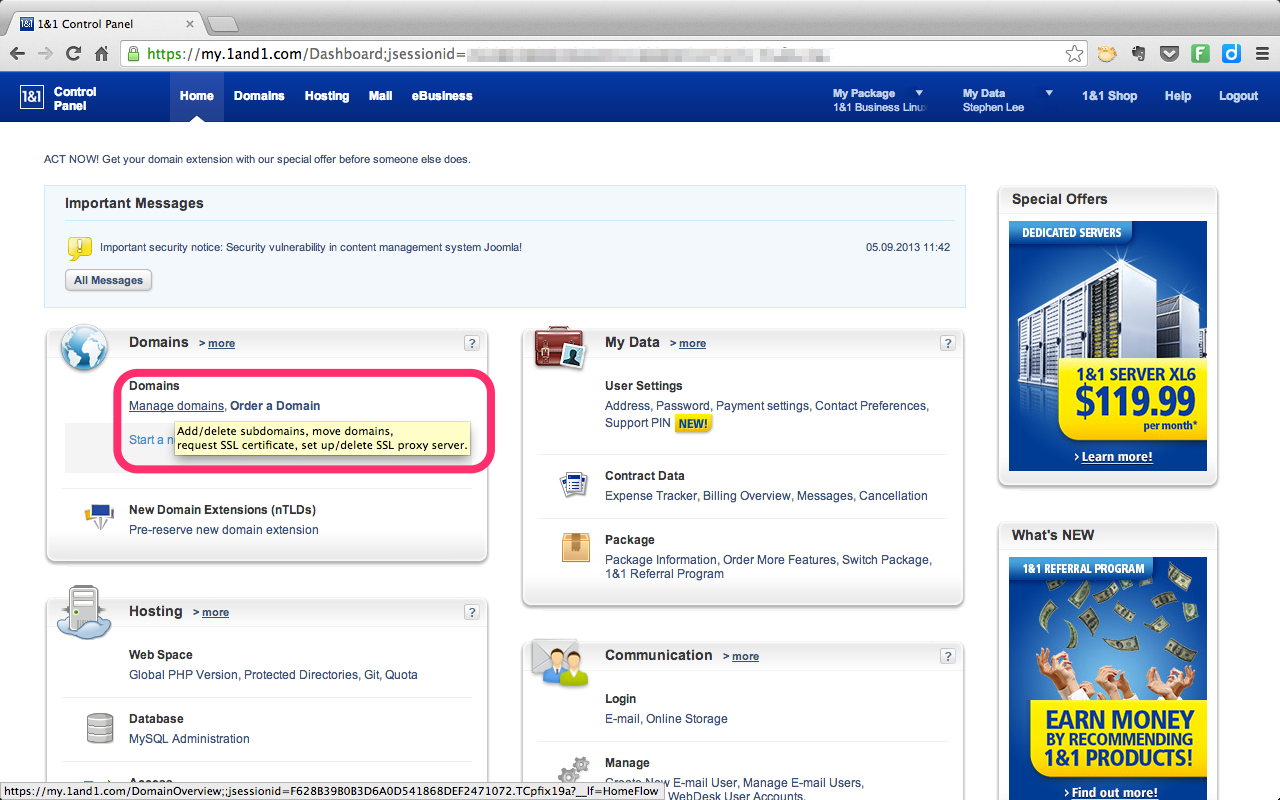1280x800 pixels.
Task: Click the 1&1 logo in header
Action: pyautogui.click(x=32, y=97)
